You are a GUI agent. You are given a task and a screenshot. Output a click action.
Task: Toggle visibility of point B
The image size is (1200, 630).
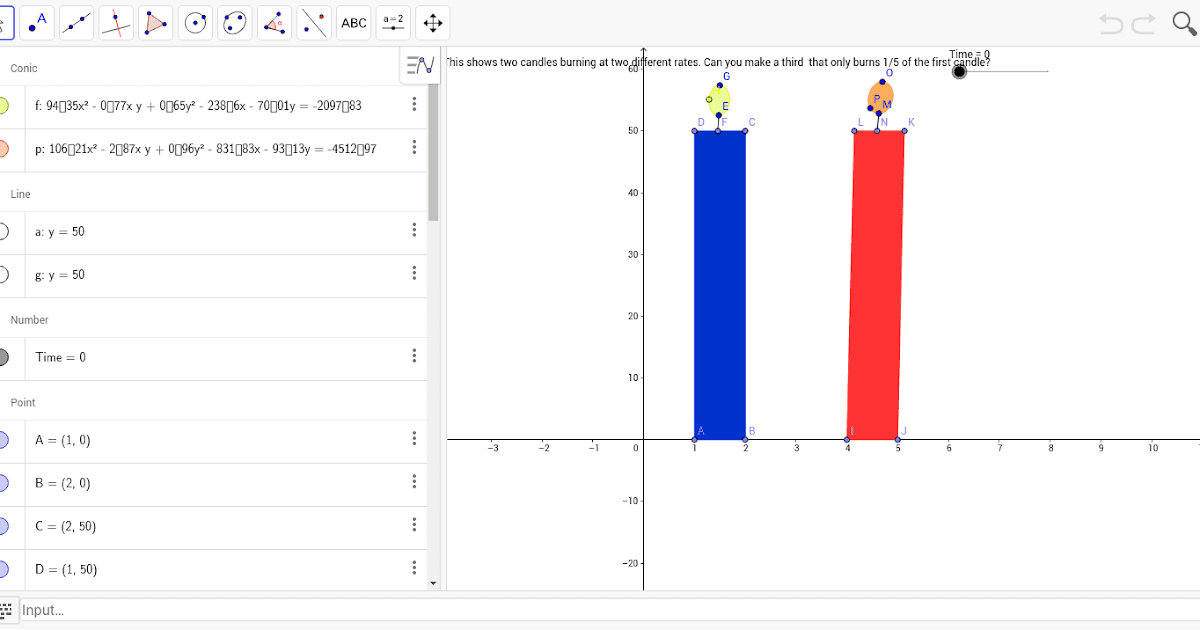(x=2, y=483)
